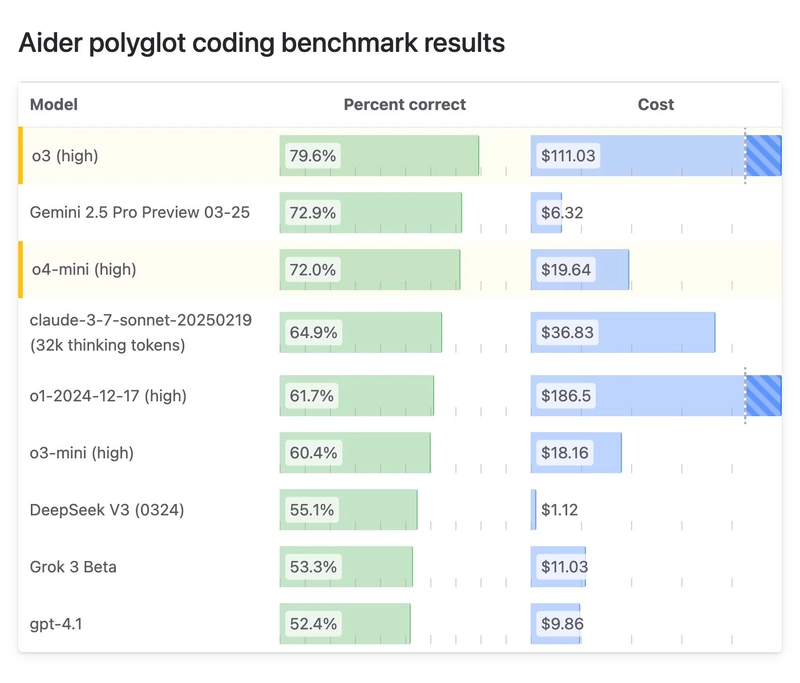
Task: Select the o3-mini (high) model row
Action: [x=400, y=452]
